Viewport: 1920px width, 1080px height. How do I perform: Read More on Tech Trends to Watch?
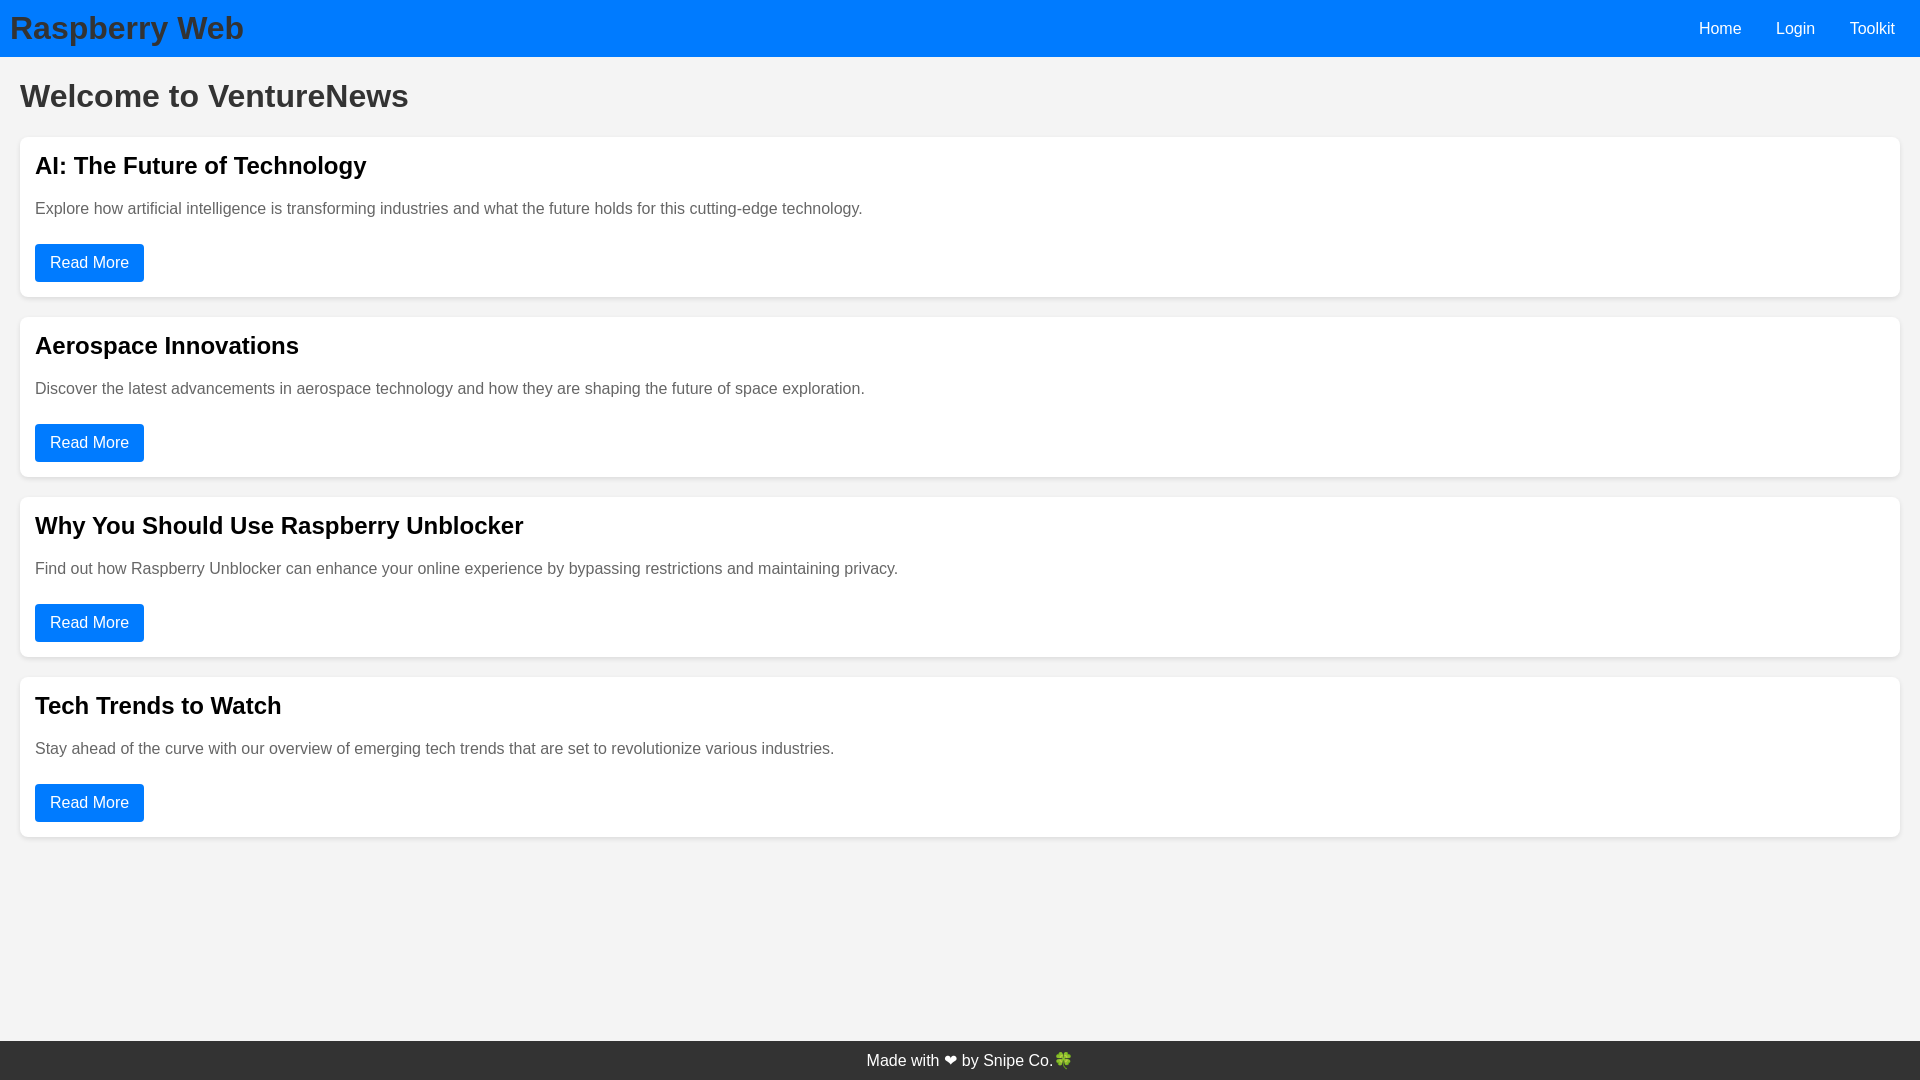click(89, 803)
